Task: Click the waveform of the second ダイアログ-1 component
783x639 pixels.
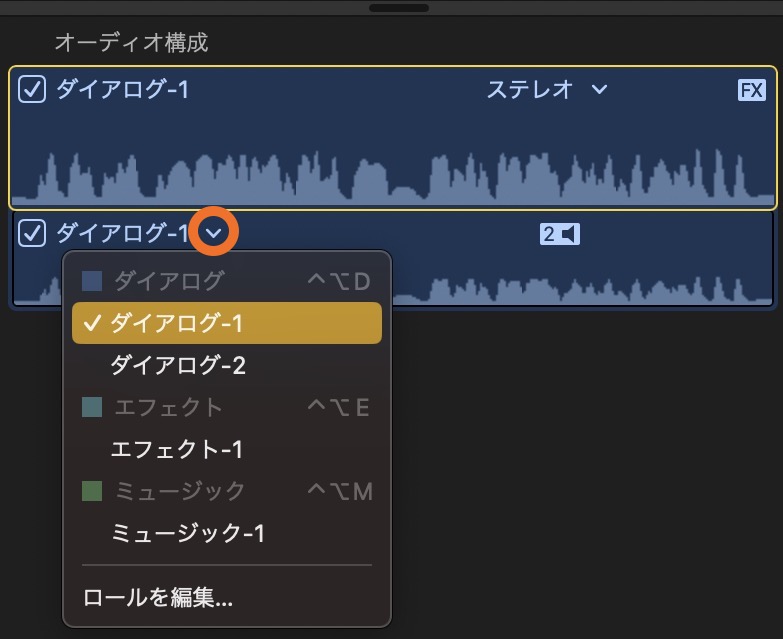Action: pos(582,290)
